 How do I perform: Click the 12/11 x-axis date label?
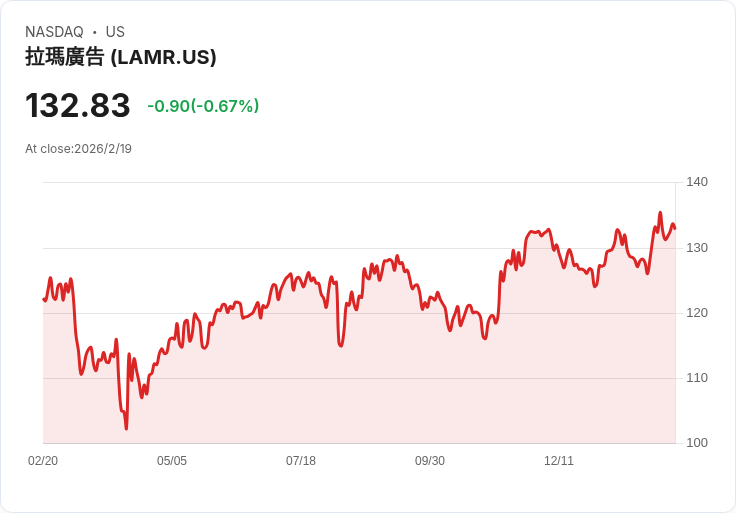[x=559, y=461]
